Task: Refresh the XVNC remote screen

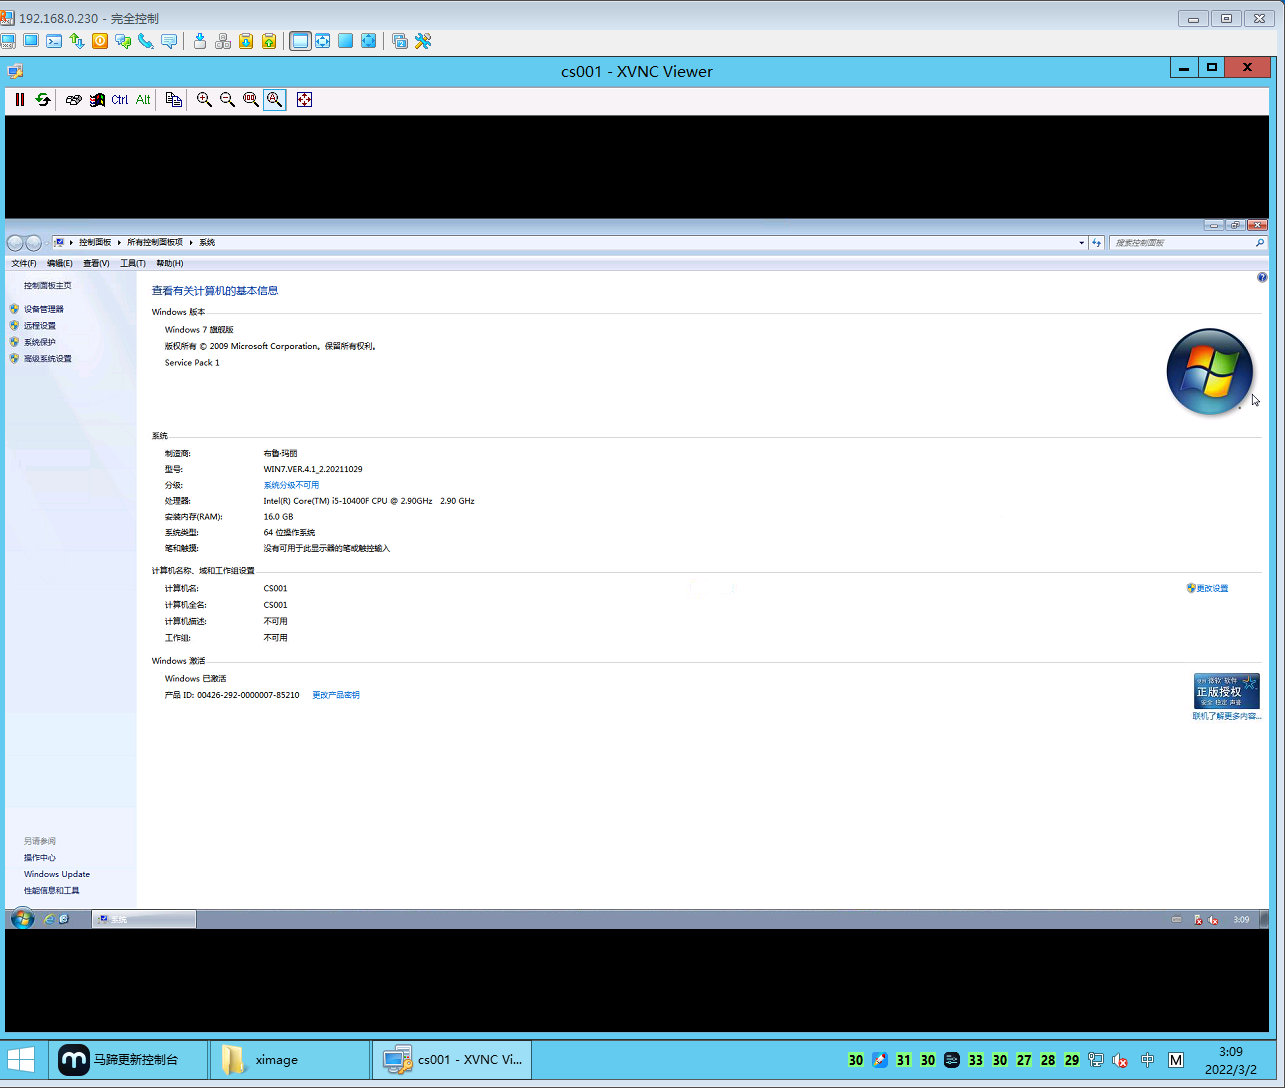Action: (x=43, y=100)
